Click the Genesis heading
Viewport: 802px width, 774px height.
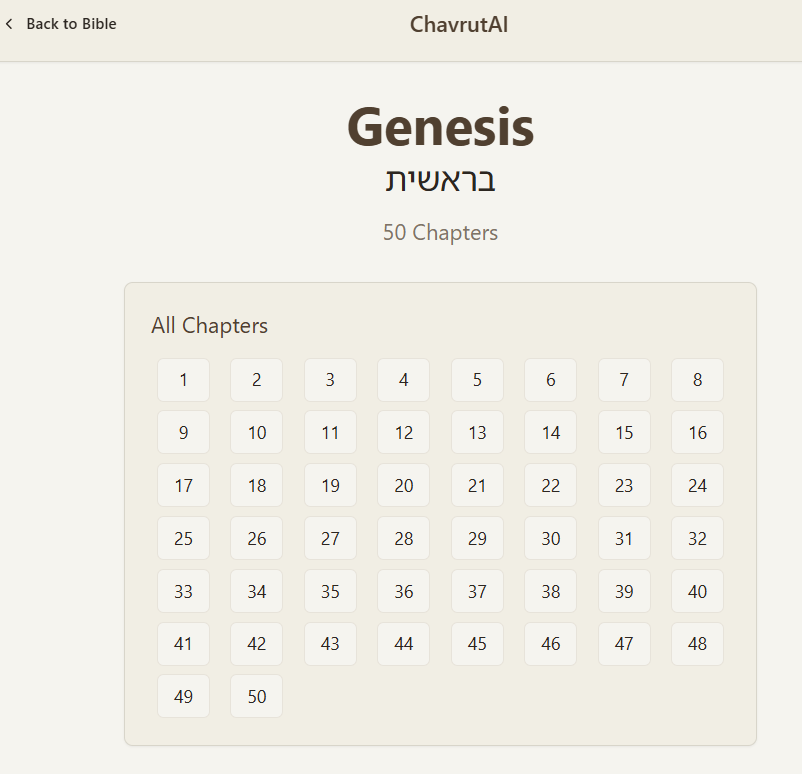click(440, 127)
